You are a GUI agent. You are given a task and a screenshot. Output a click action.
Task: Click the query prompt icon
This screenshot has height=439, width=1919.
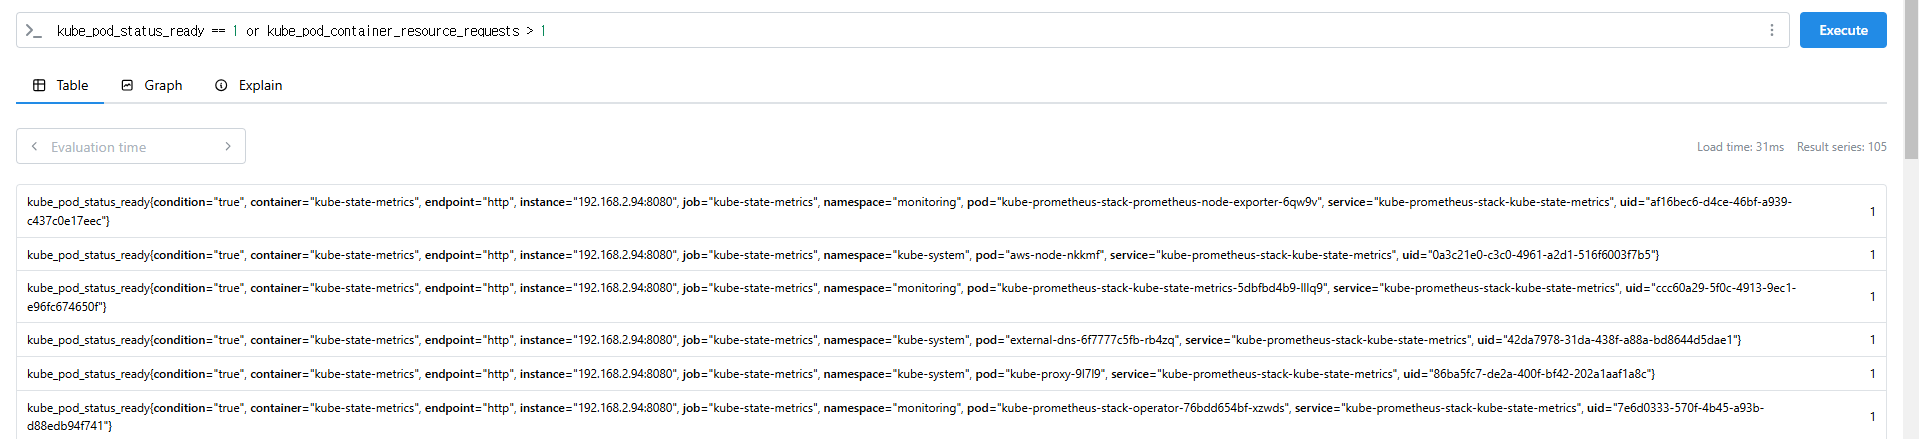click(34, 31)
